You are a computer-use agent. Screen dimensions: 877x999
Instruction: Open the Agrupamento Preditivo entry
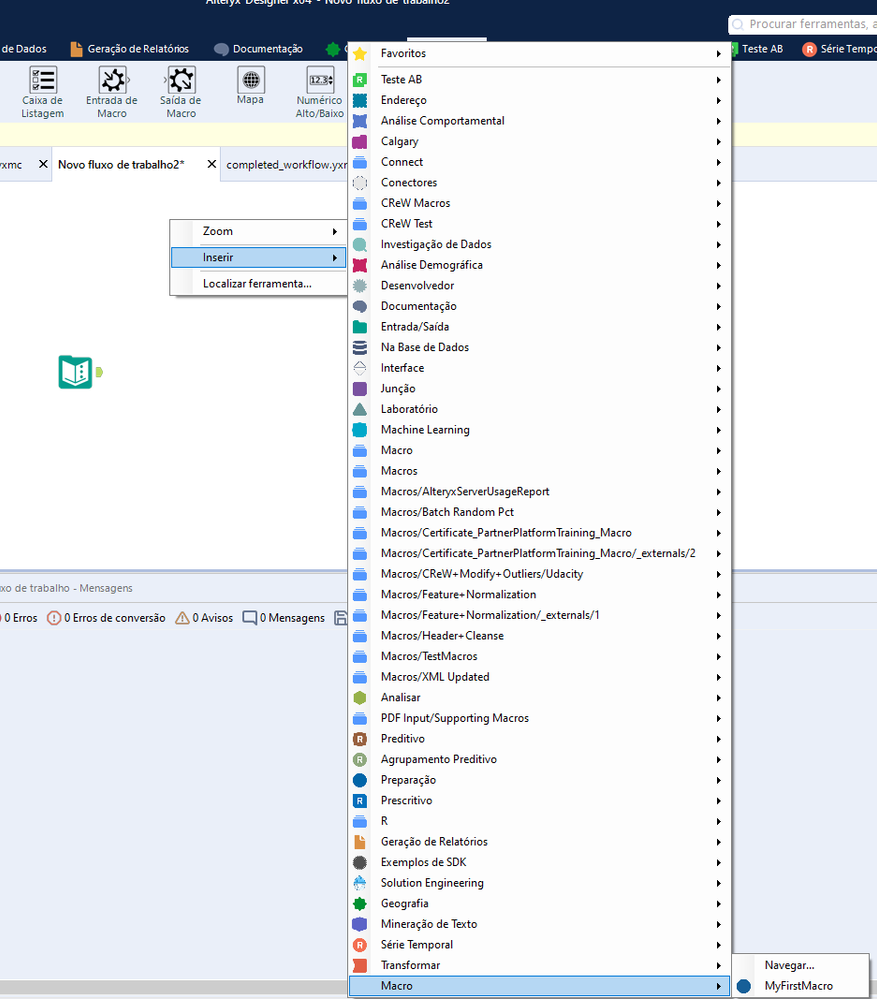pos(539,759)
